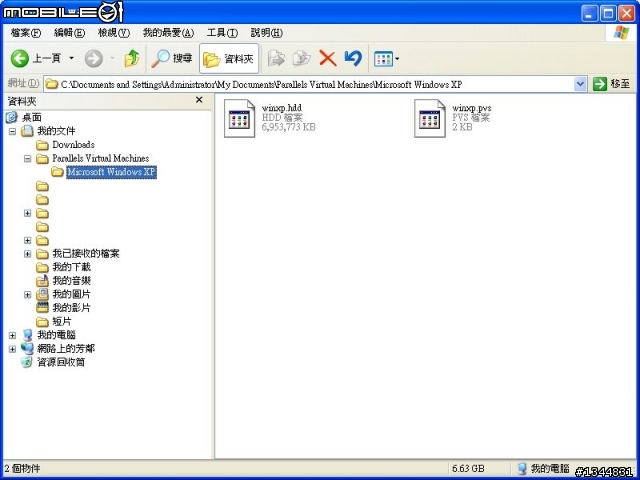Image resolution: width=640 pixels, height=480 pixels.
Task: Select the 我的影片 folder
Action: tap(71, 308)
